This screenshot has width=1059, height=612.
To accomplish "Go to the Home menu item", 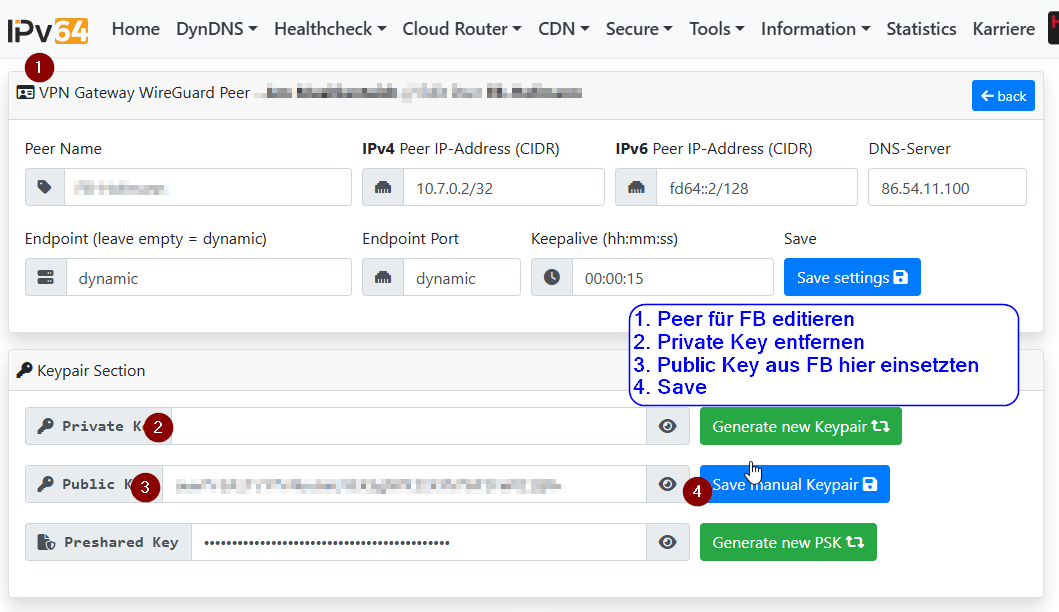I will coord(135,29).
